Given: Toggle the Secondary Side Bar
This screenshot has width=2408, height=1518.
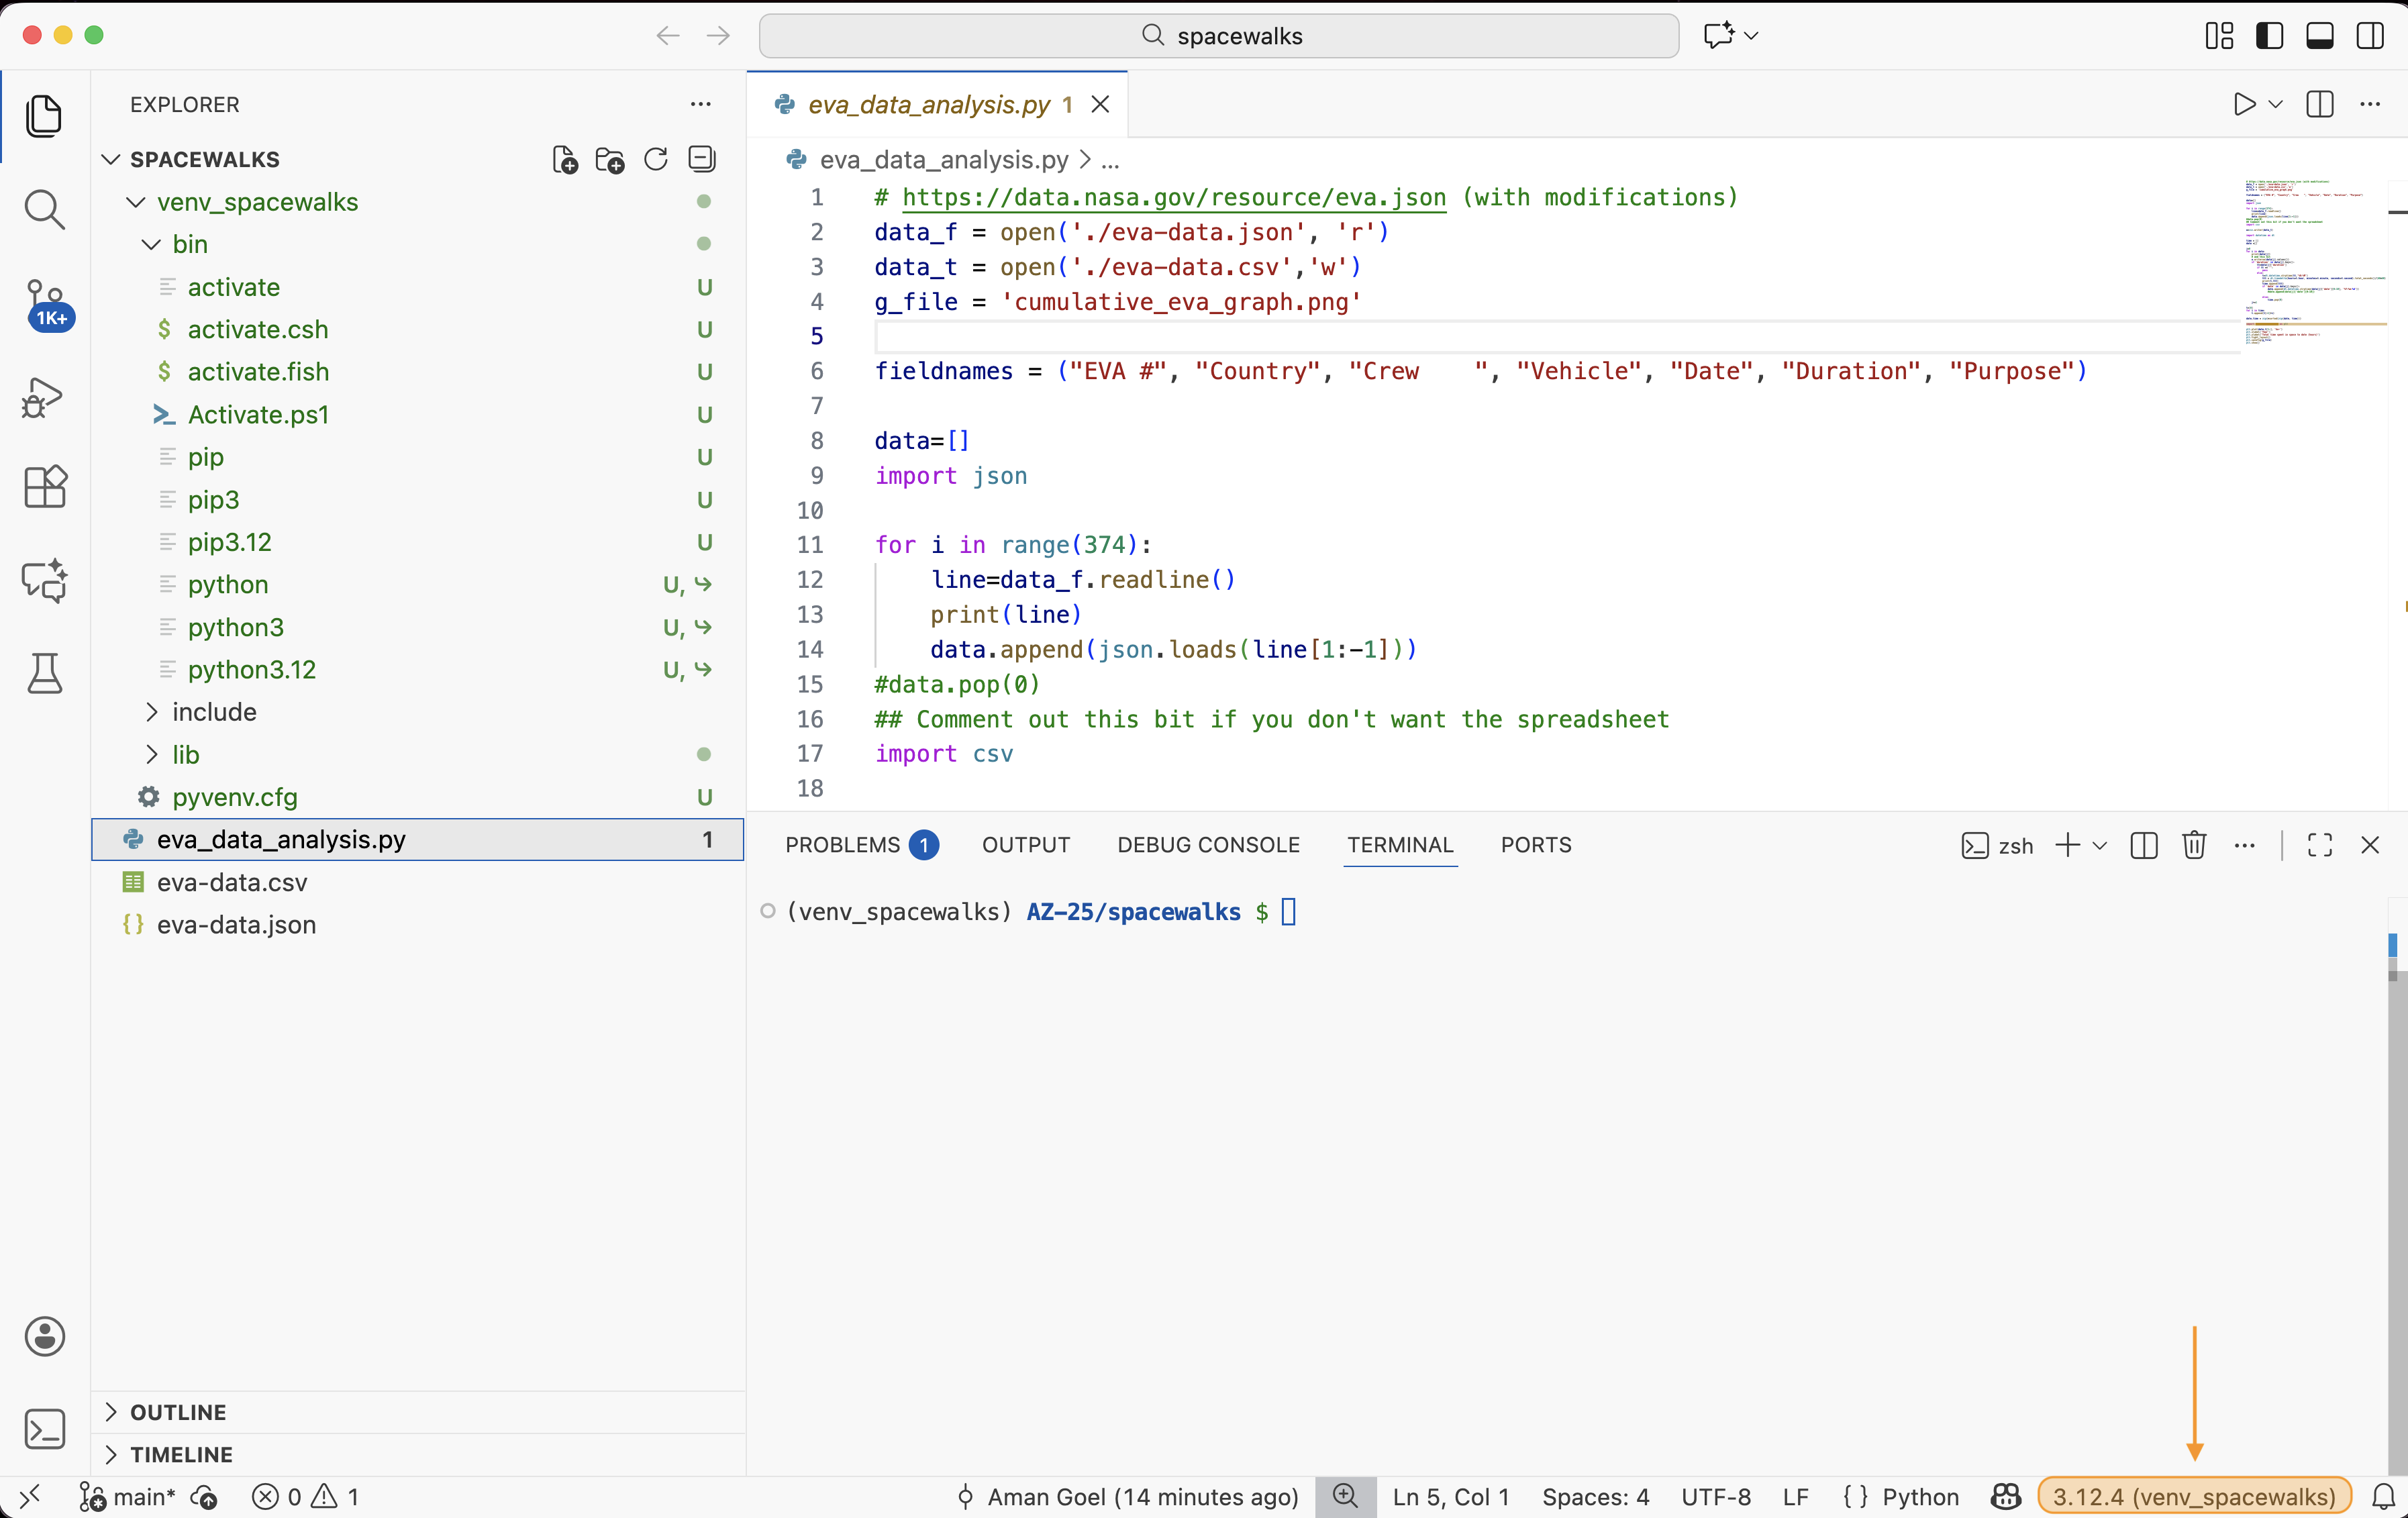Looking at the screenshot, I should (x=2369, y=35).
